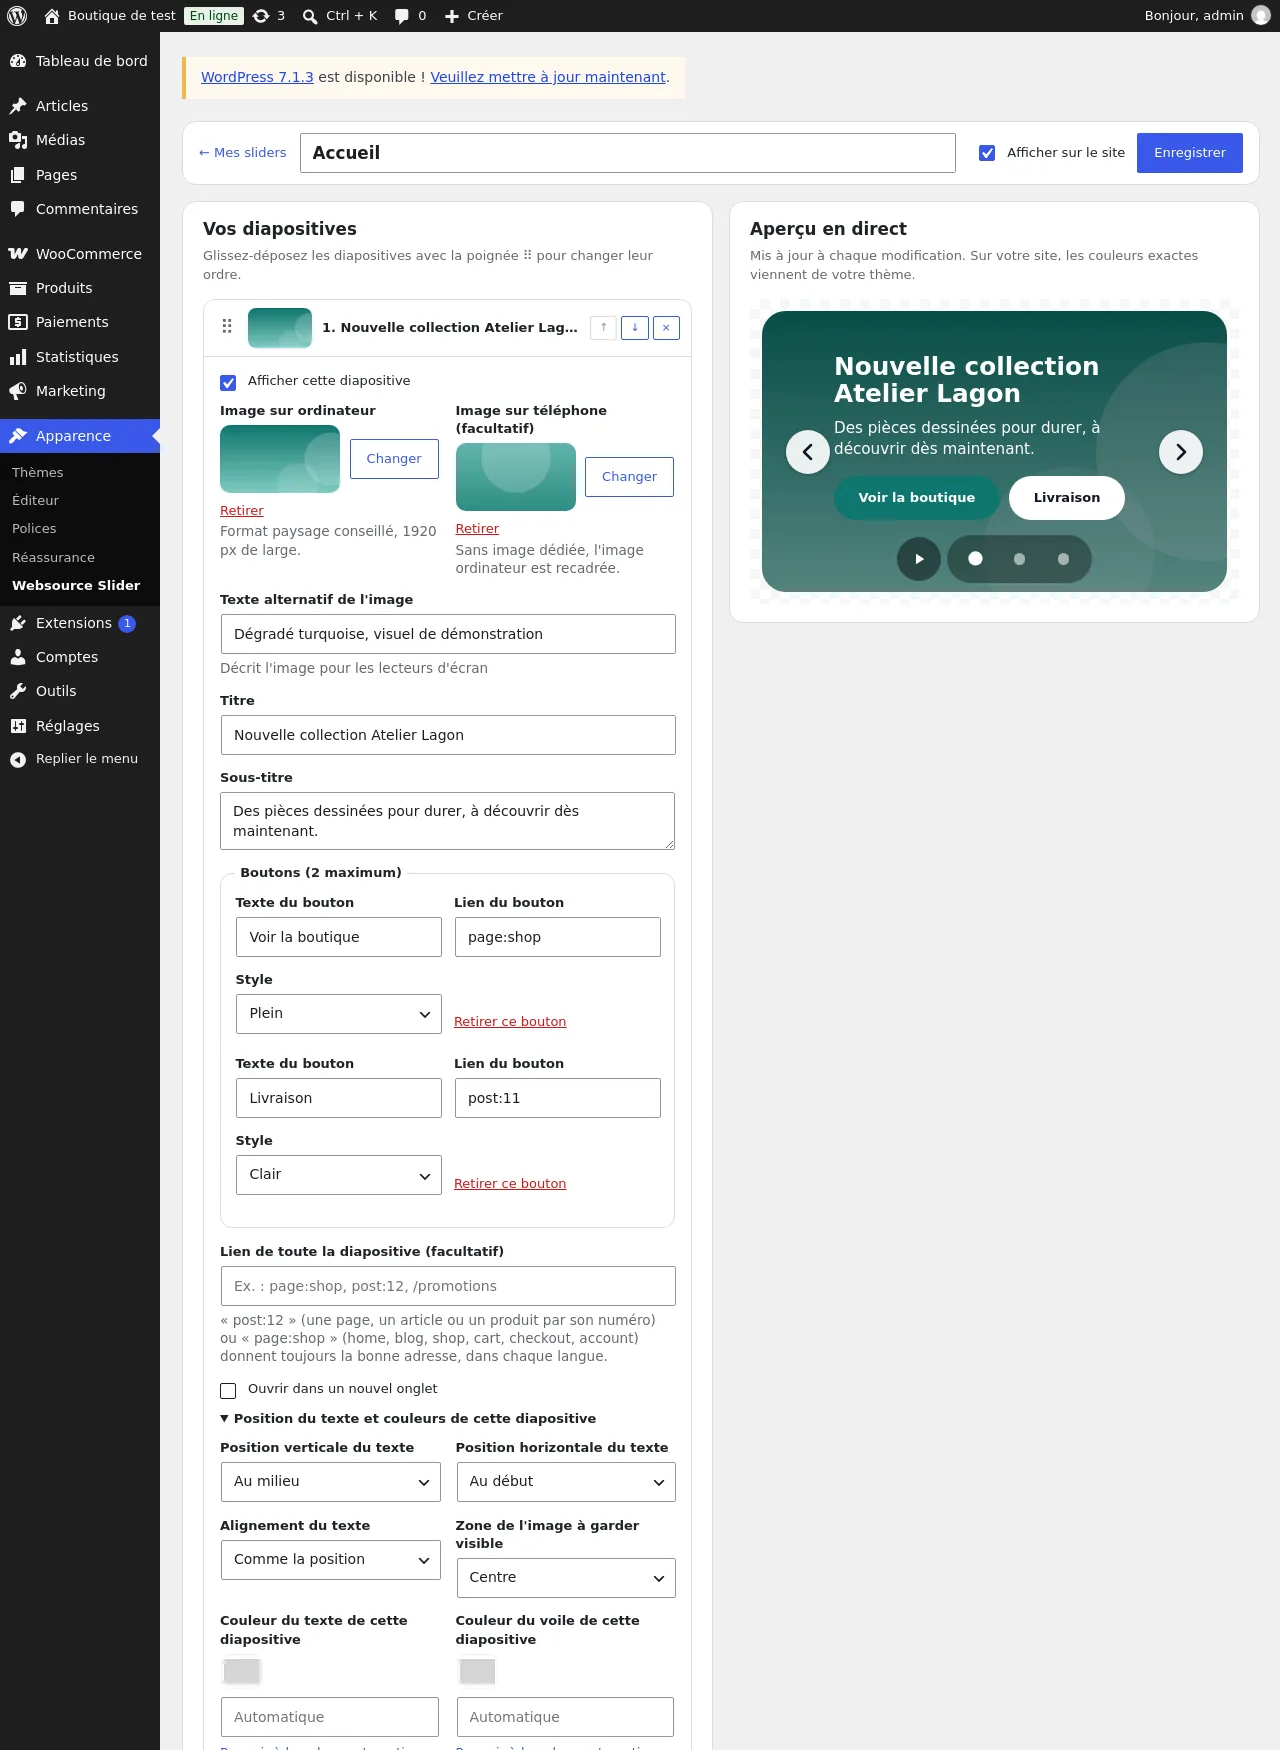Open Position verticale du texte dropdown
Image resolution: width=1280 pixels, height=1750 pixels.
pyautogui.click(x=330, y=1482)
